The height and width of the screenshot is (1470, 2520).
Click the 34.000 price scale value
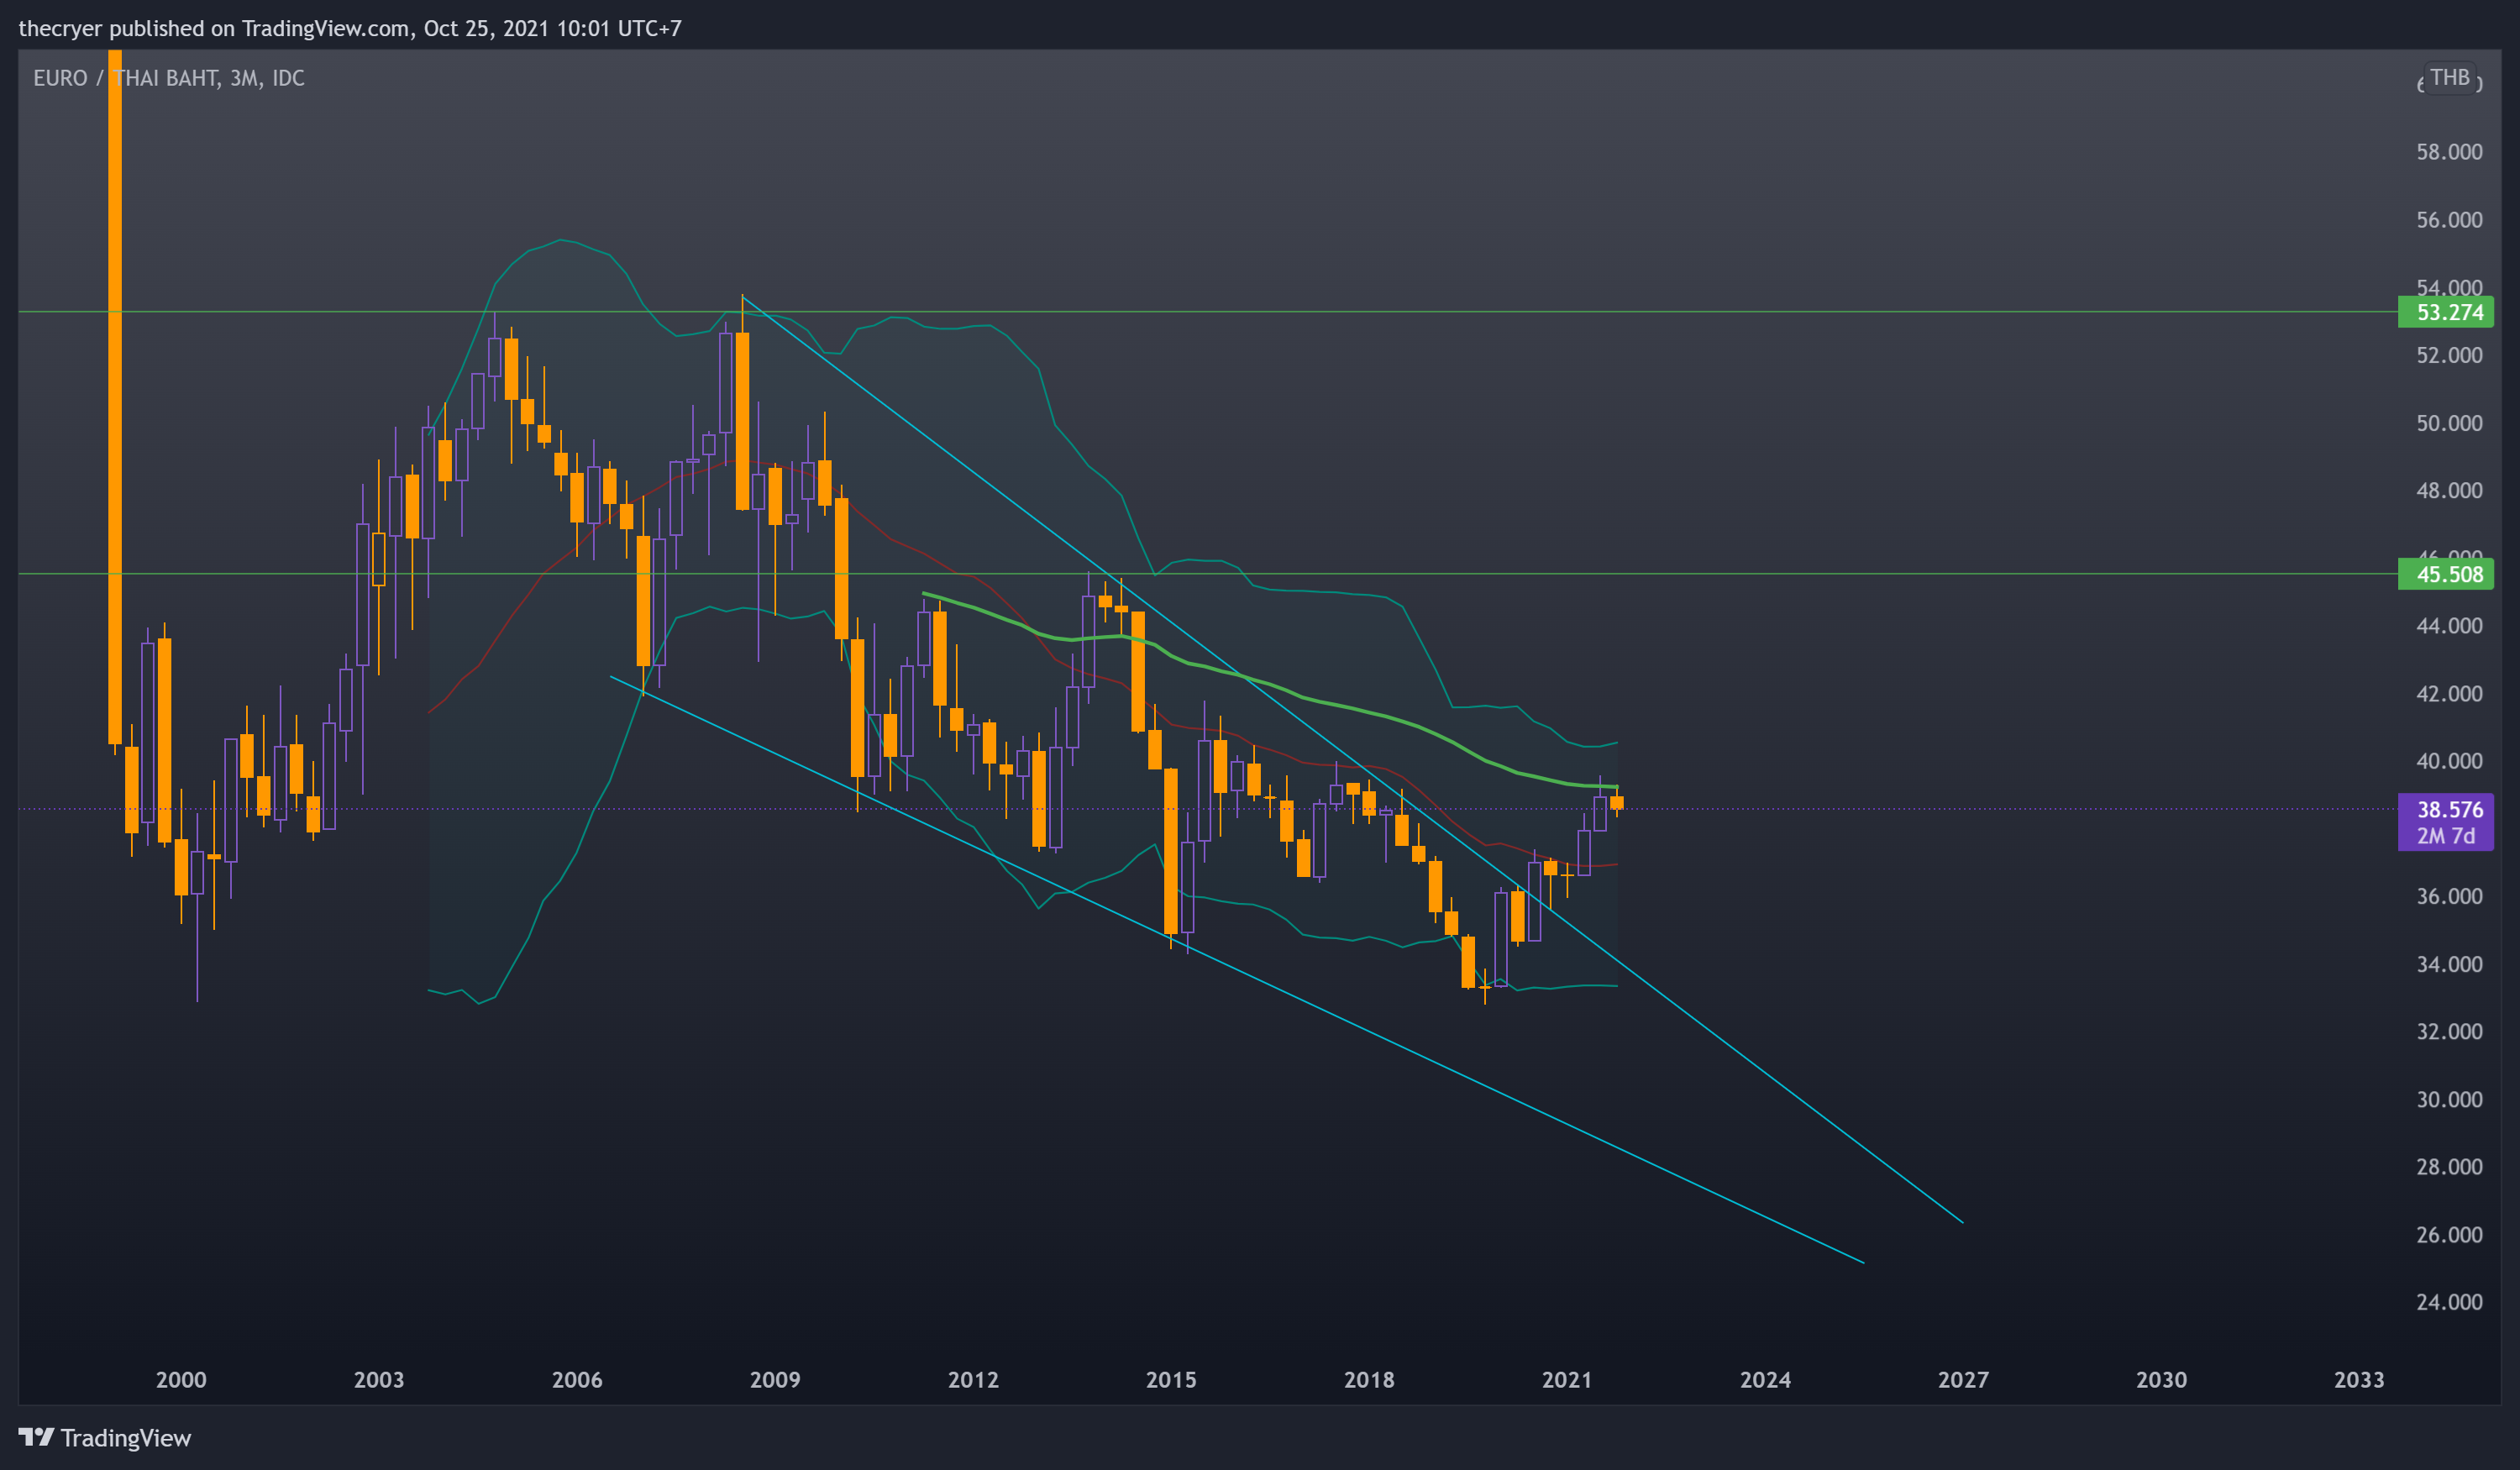coord(2449,964)
